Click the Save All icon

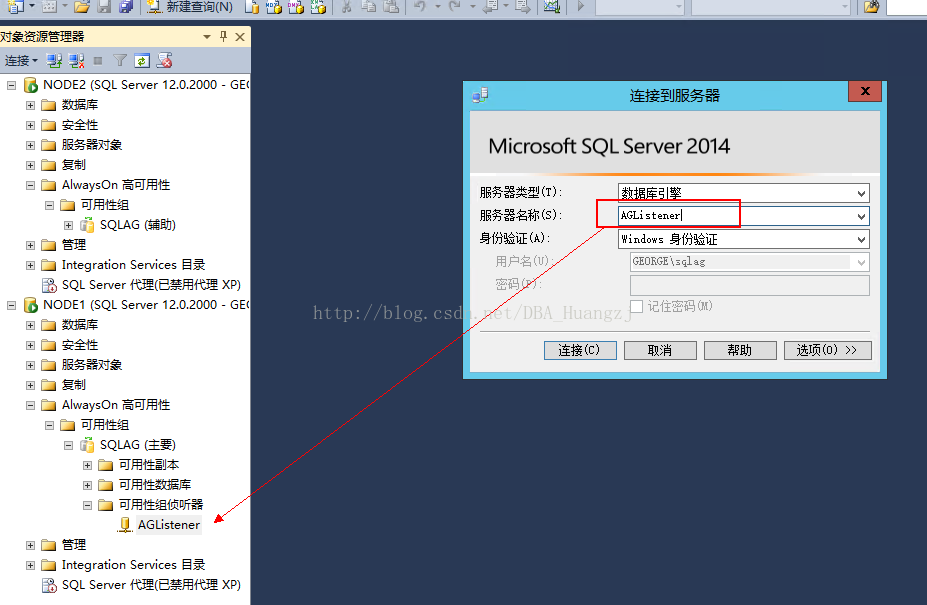point(126,7)
